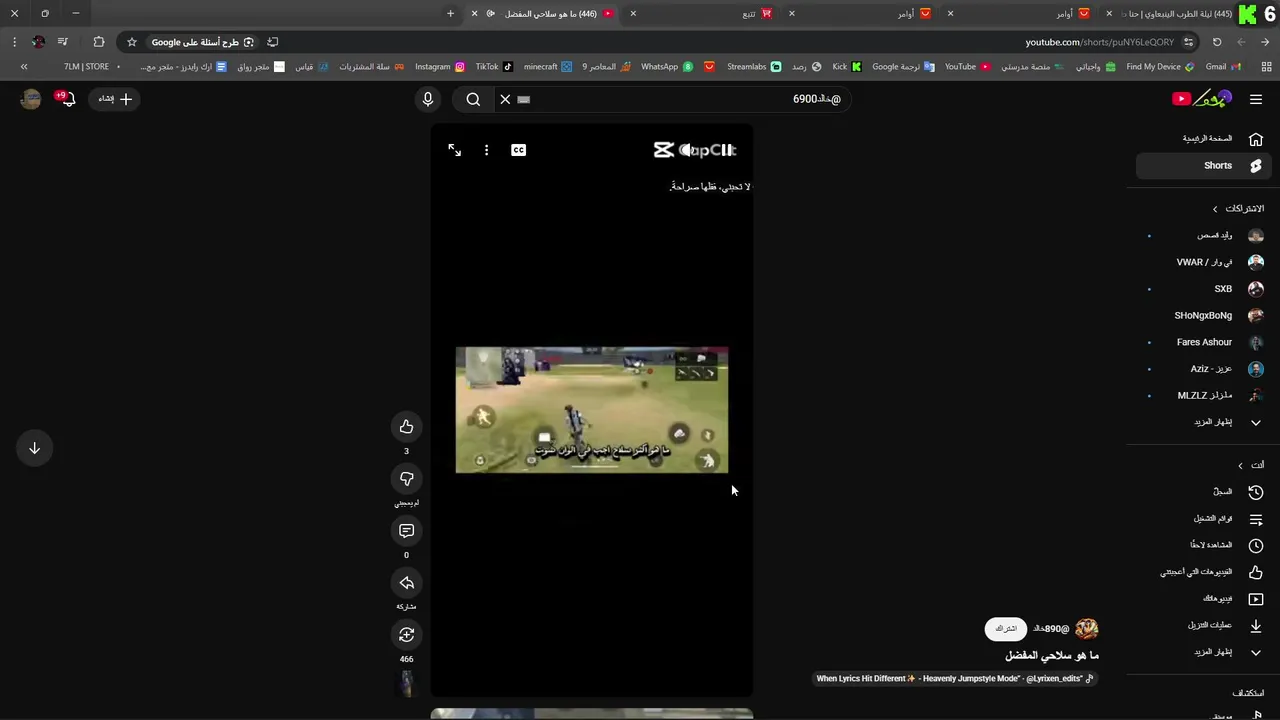
Task: Open the Create (إنشاء) button
Action: point(115,99)
